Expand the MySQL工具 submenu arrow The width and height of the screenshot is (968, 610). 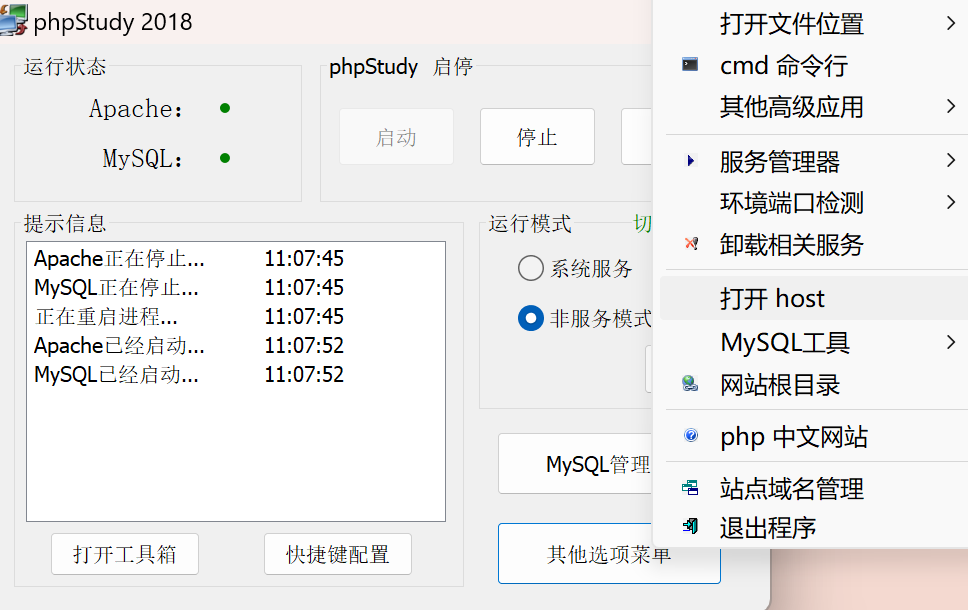(951, 342)
